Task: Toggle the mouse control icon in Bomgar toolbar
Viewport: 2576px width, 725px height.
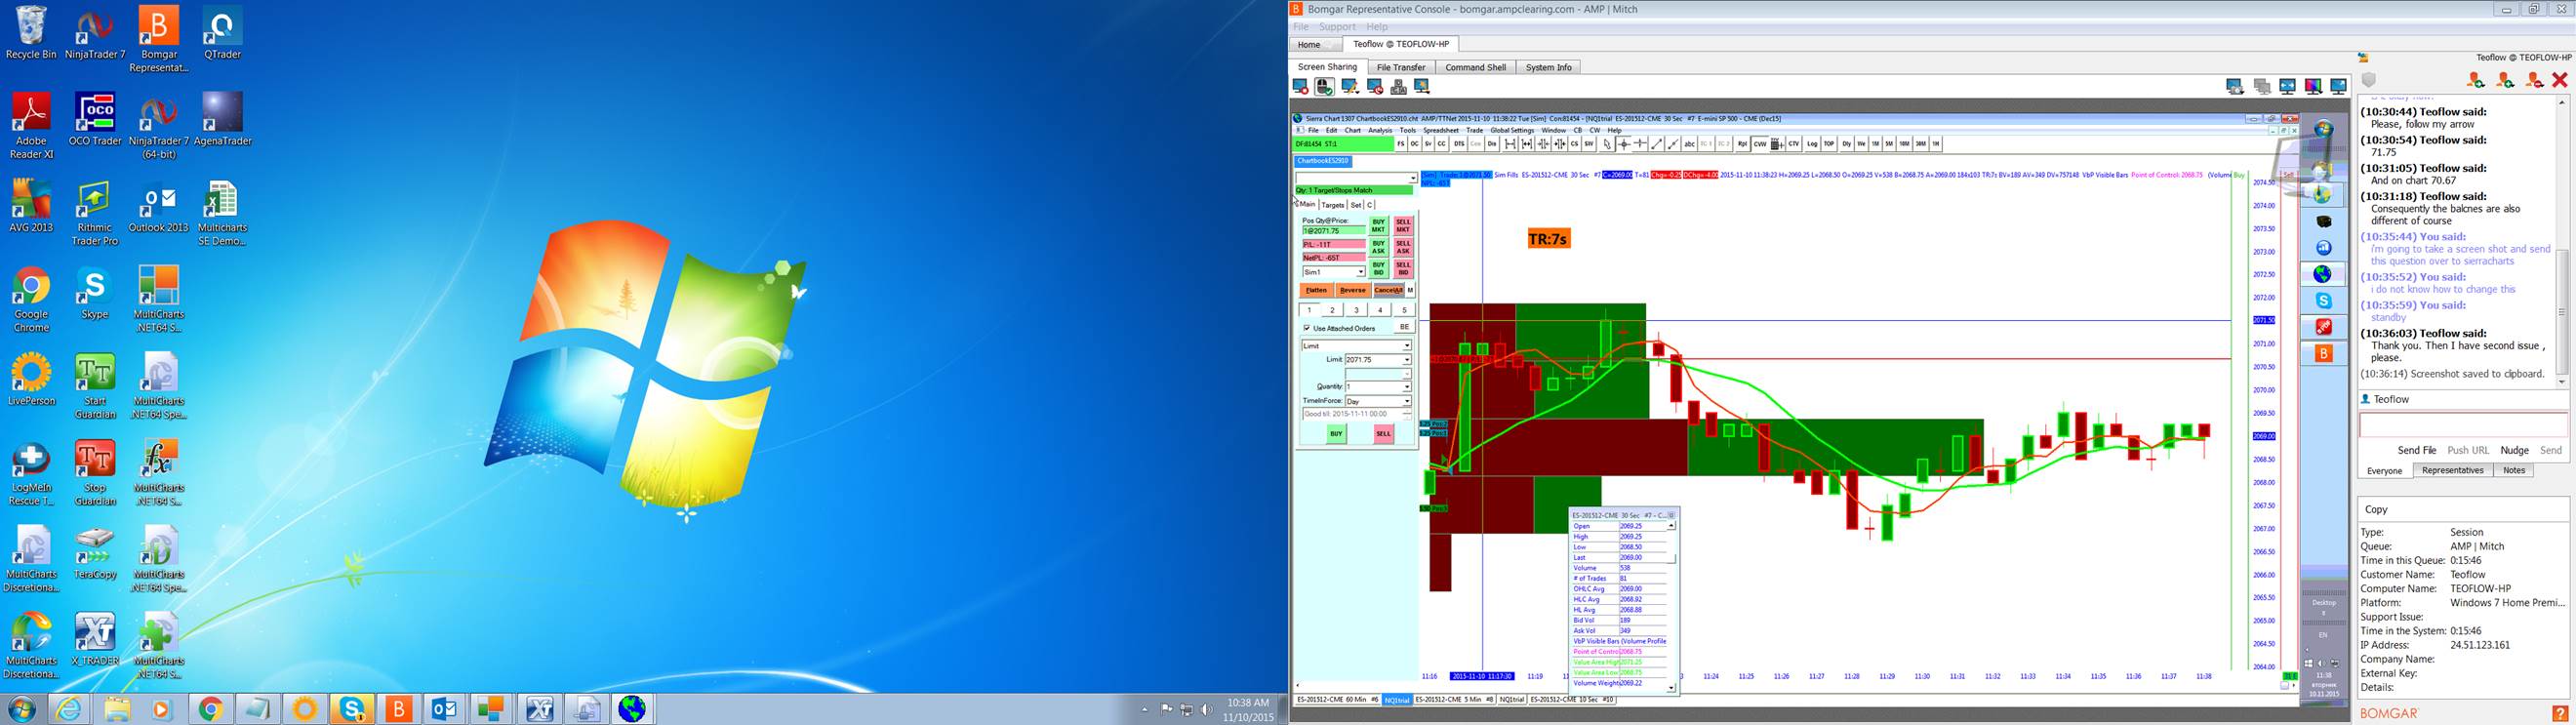Action: tap(1324, 87)
